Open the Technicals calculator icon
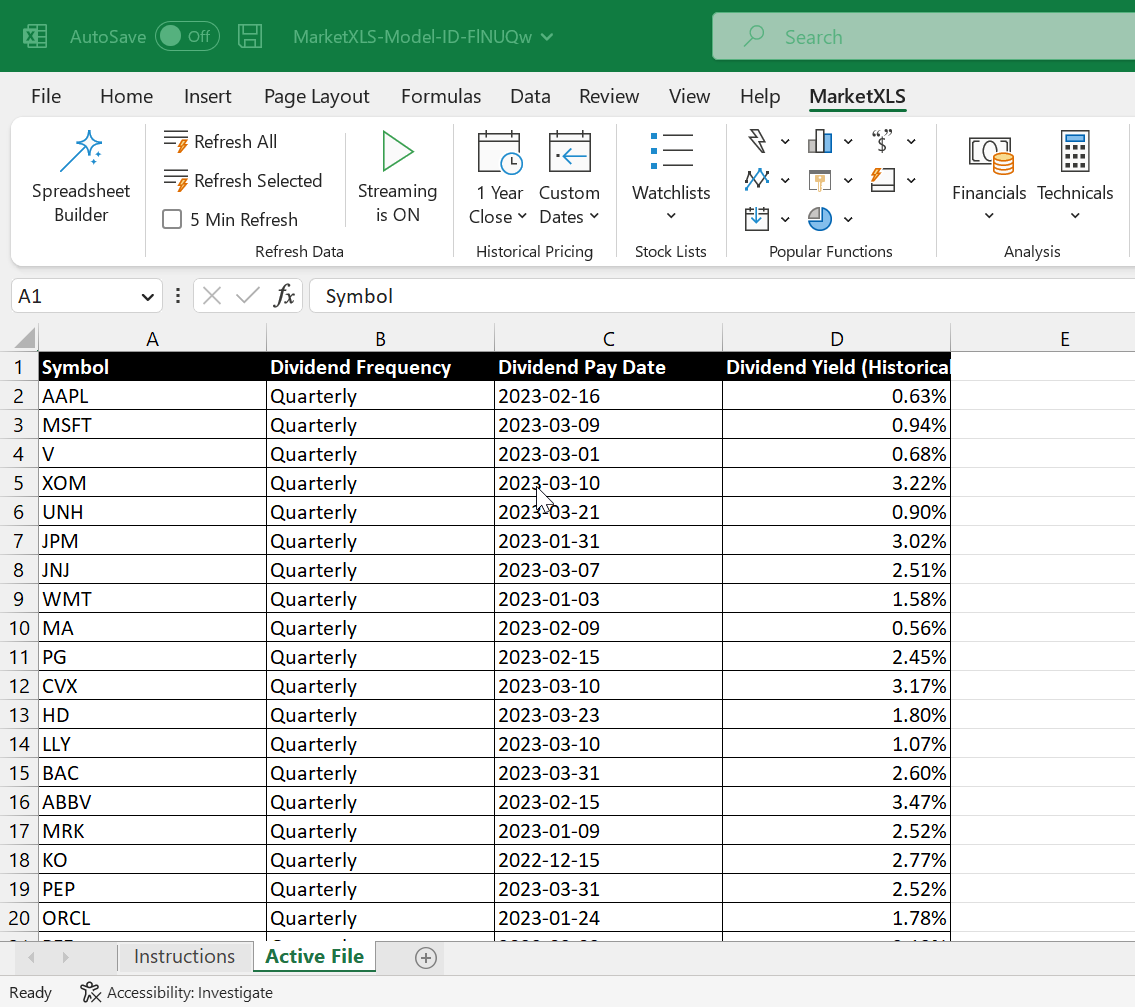The height and width of the screenshot is (1007, 1135). (x=1075, y=151)
